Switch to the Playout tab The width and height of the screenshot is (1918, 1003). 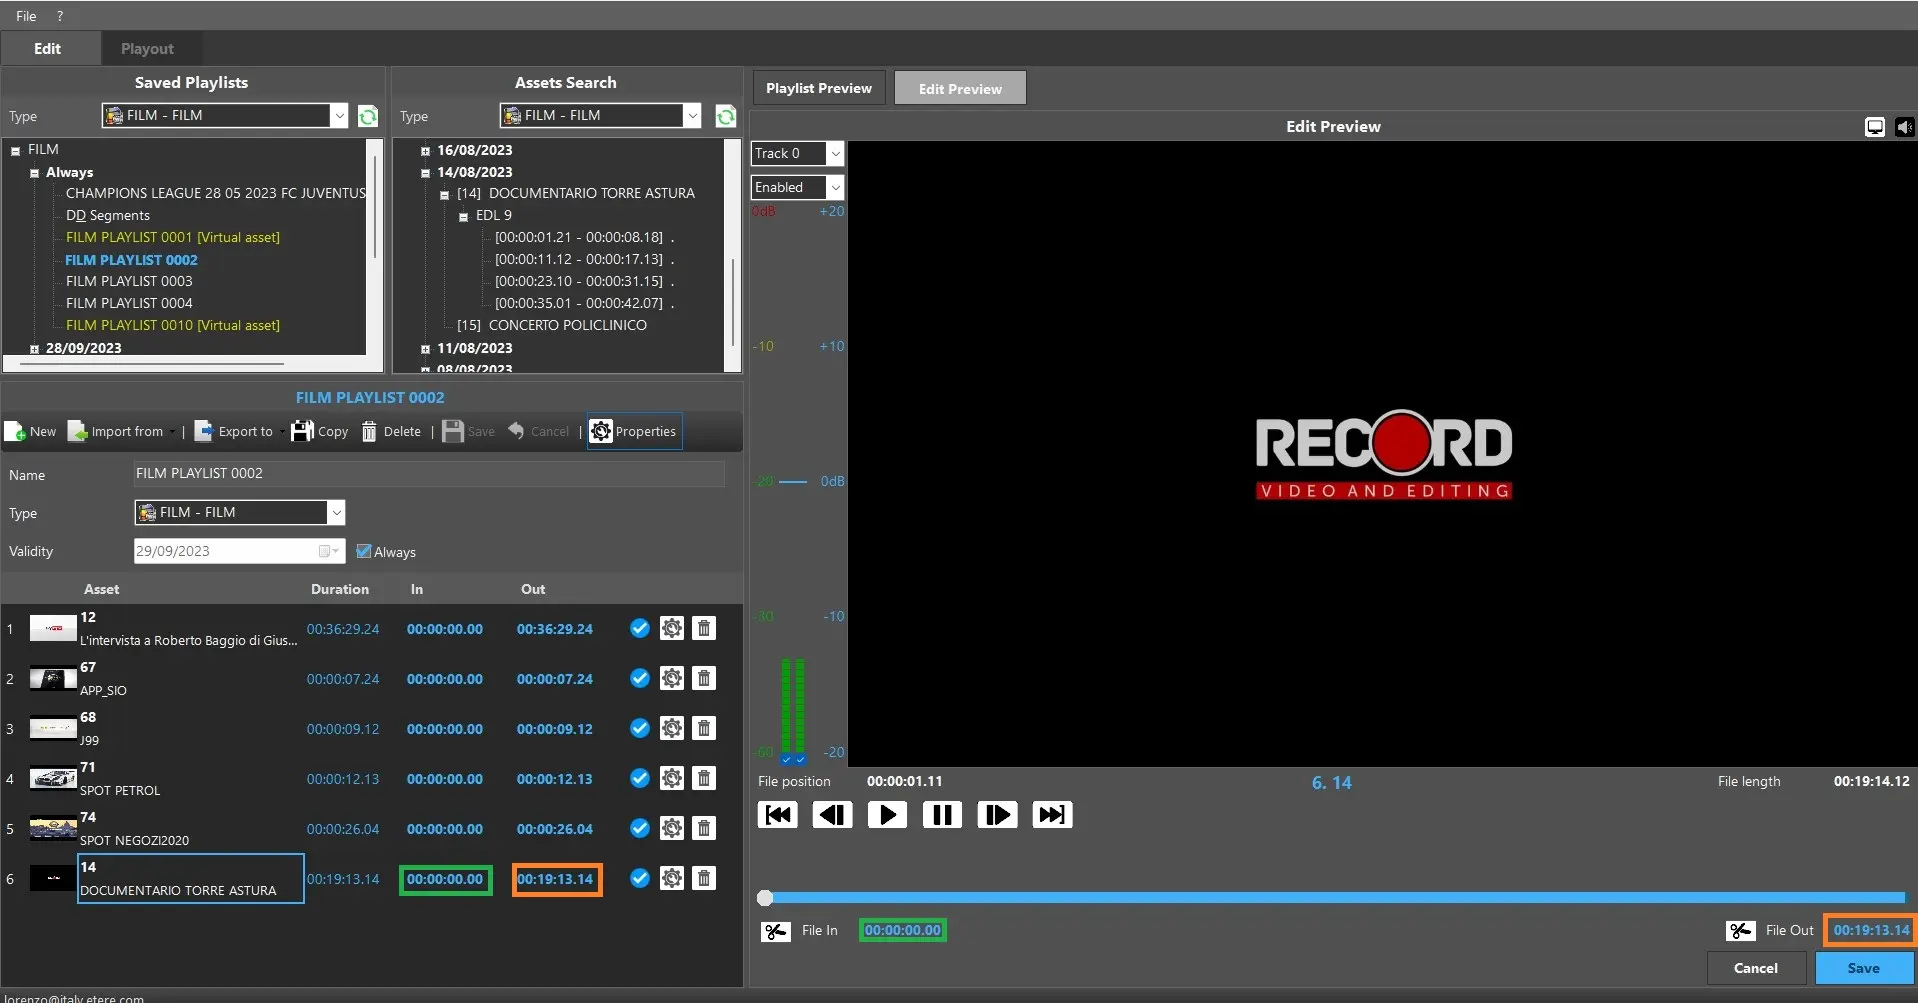[147, 49]
